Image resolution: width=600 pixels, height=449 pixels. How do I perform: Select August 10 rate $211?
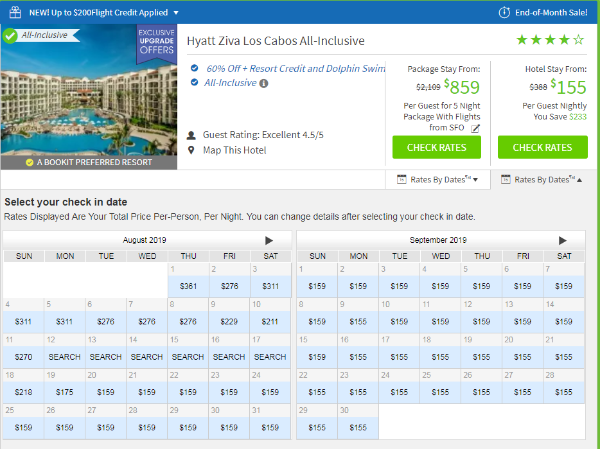pyautogui.click(x=270, y=322)
